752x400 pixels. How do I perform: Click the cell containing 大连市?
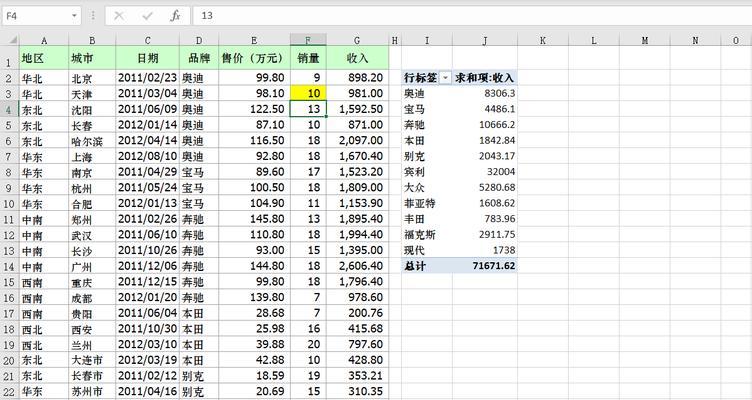(x=92, y=360)
